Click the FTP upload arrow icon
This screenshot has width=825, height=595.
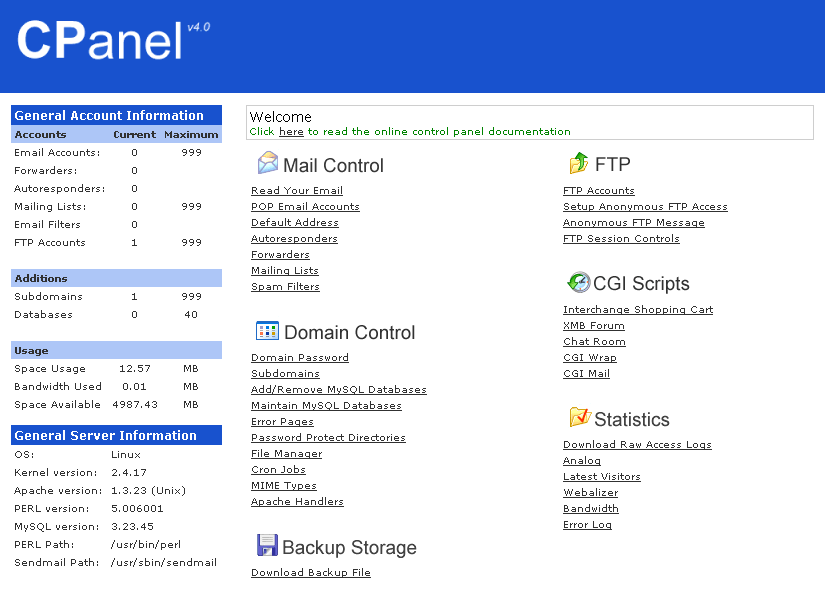578,163
